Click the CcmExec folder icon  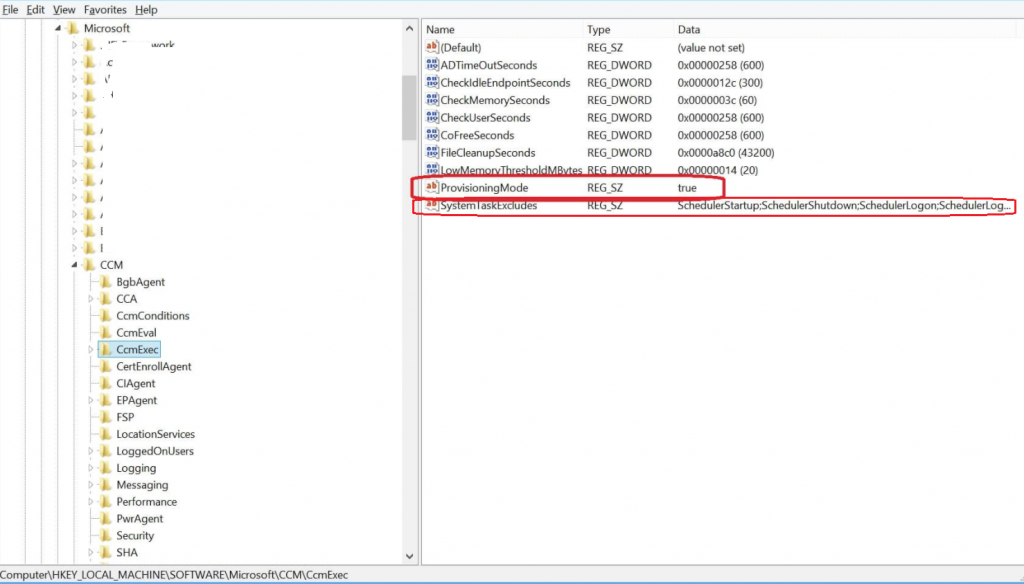(105, 349)
